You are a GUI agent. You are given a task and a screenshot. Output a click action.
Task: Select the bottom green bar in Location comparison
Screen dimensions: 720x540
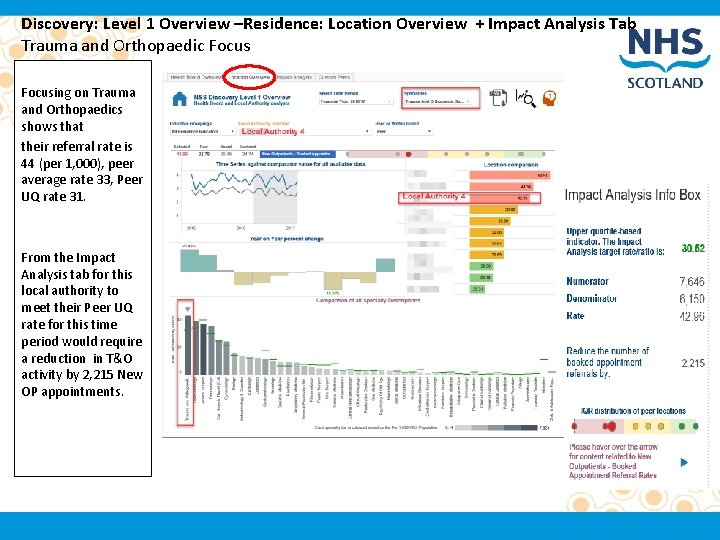(477, 289)
